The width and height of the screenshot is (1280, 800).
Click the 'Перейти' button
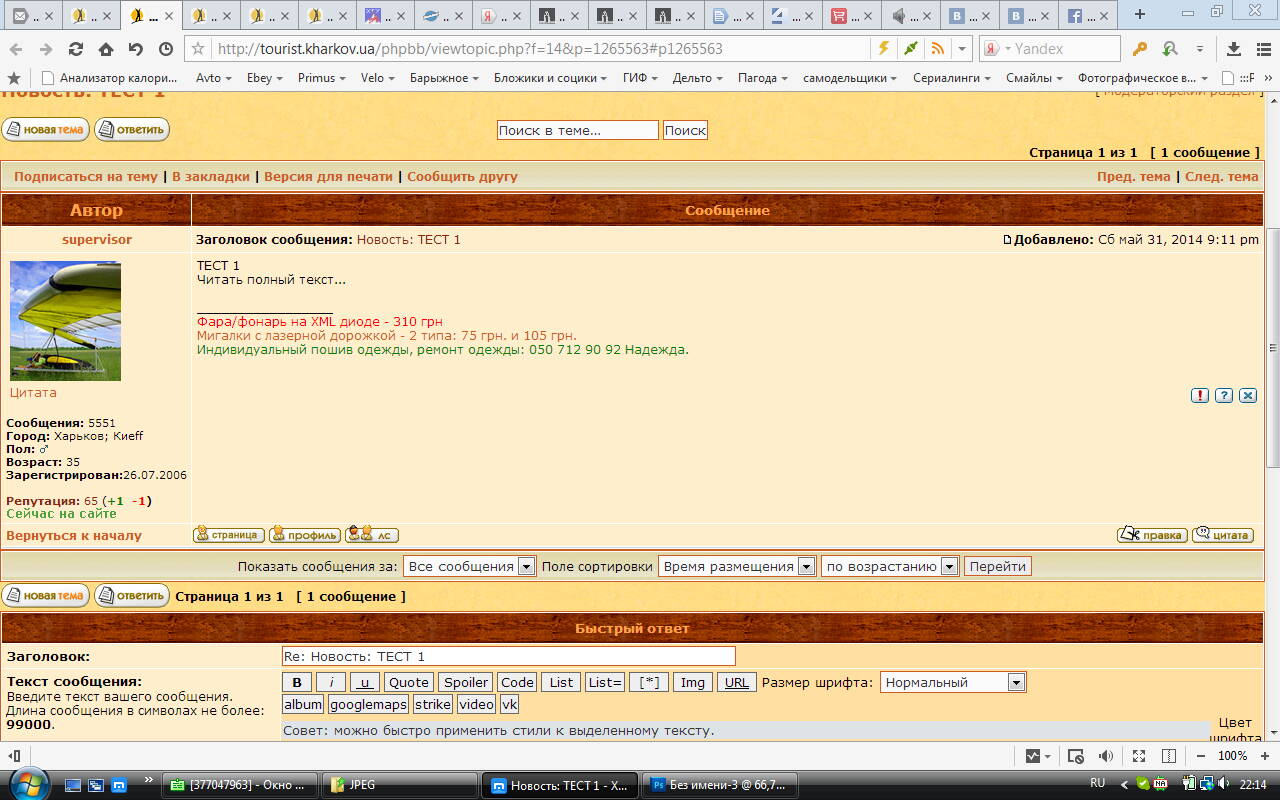(x=997, y=566)
